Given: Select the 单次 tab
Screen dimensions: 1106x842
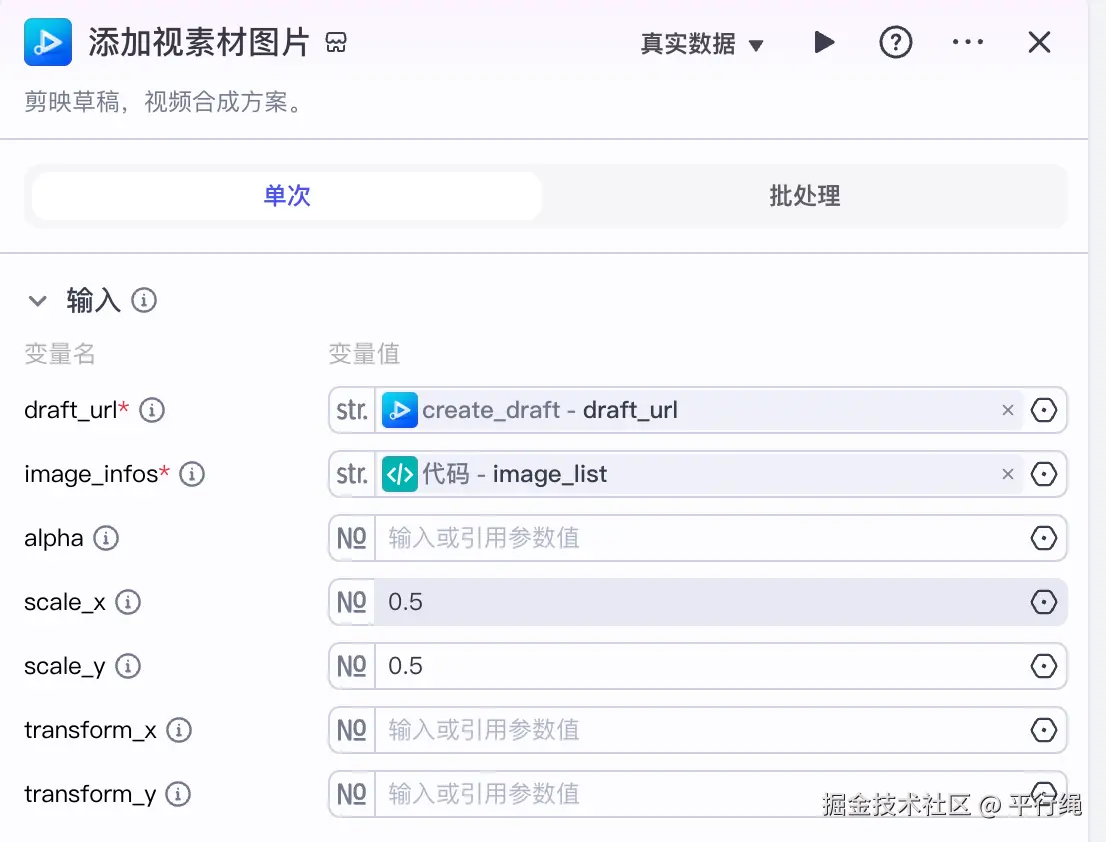Looking at the screenshot, I should pos(287,196).
